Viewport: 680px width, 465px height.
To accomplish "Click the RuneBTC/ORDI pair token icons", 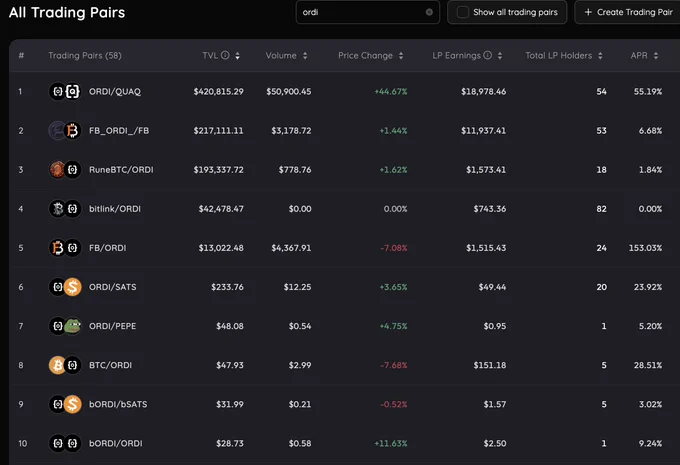I will [65, 170].
